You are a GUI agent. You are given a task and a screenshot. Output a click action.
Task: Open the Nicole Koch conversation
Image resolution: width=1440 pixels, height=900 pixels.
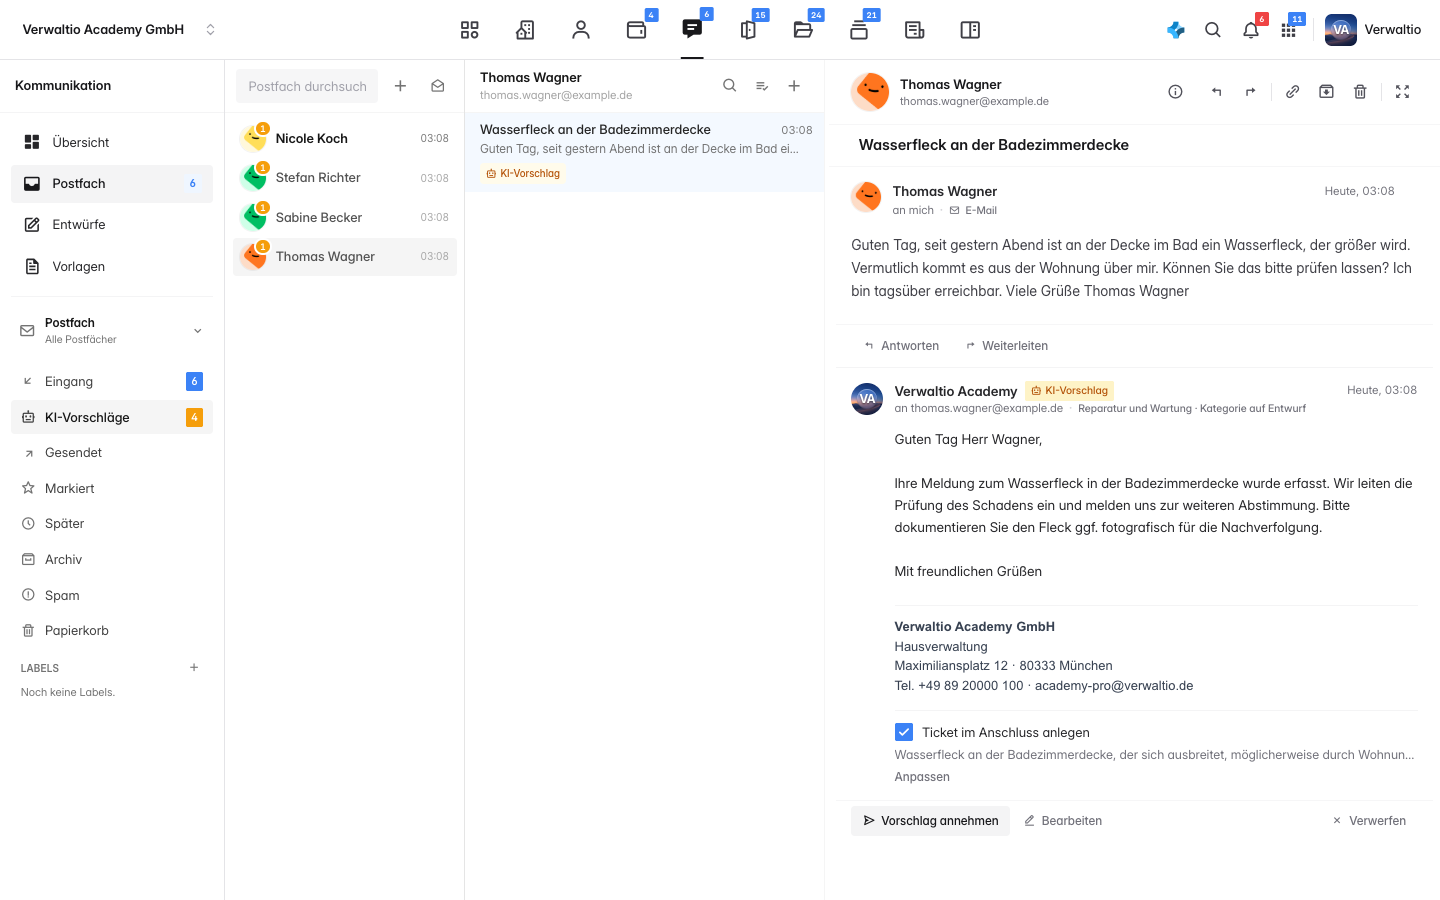pyautogui.click(x=345, y=138)
